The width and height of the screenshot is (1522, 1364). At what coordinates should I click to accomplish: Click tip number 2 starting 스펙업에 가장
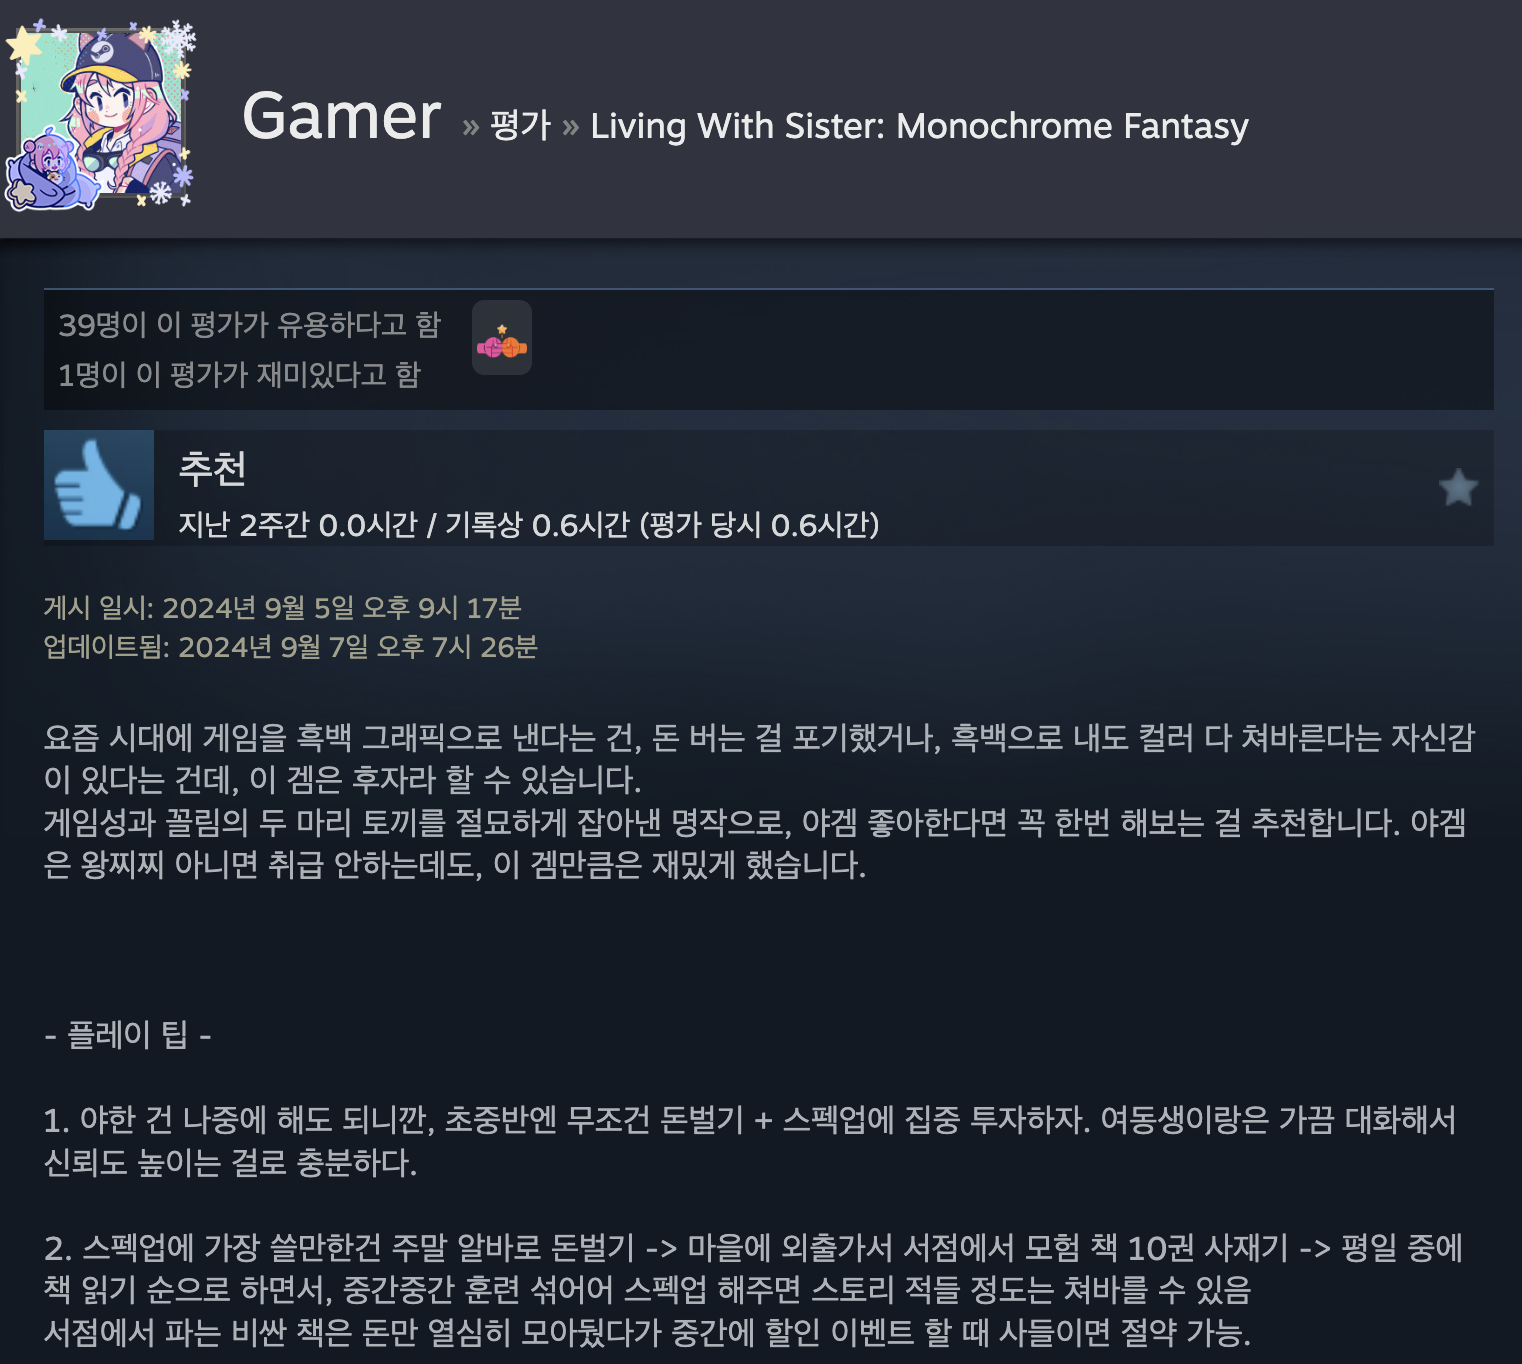(754, 1268)
